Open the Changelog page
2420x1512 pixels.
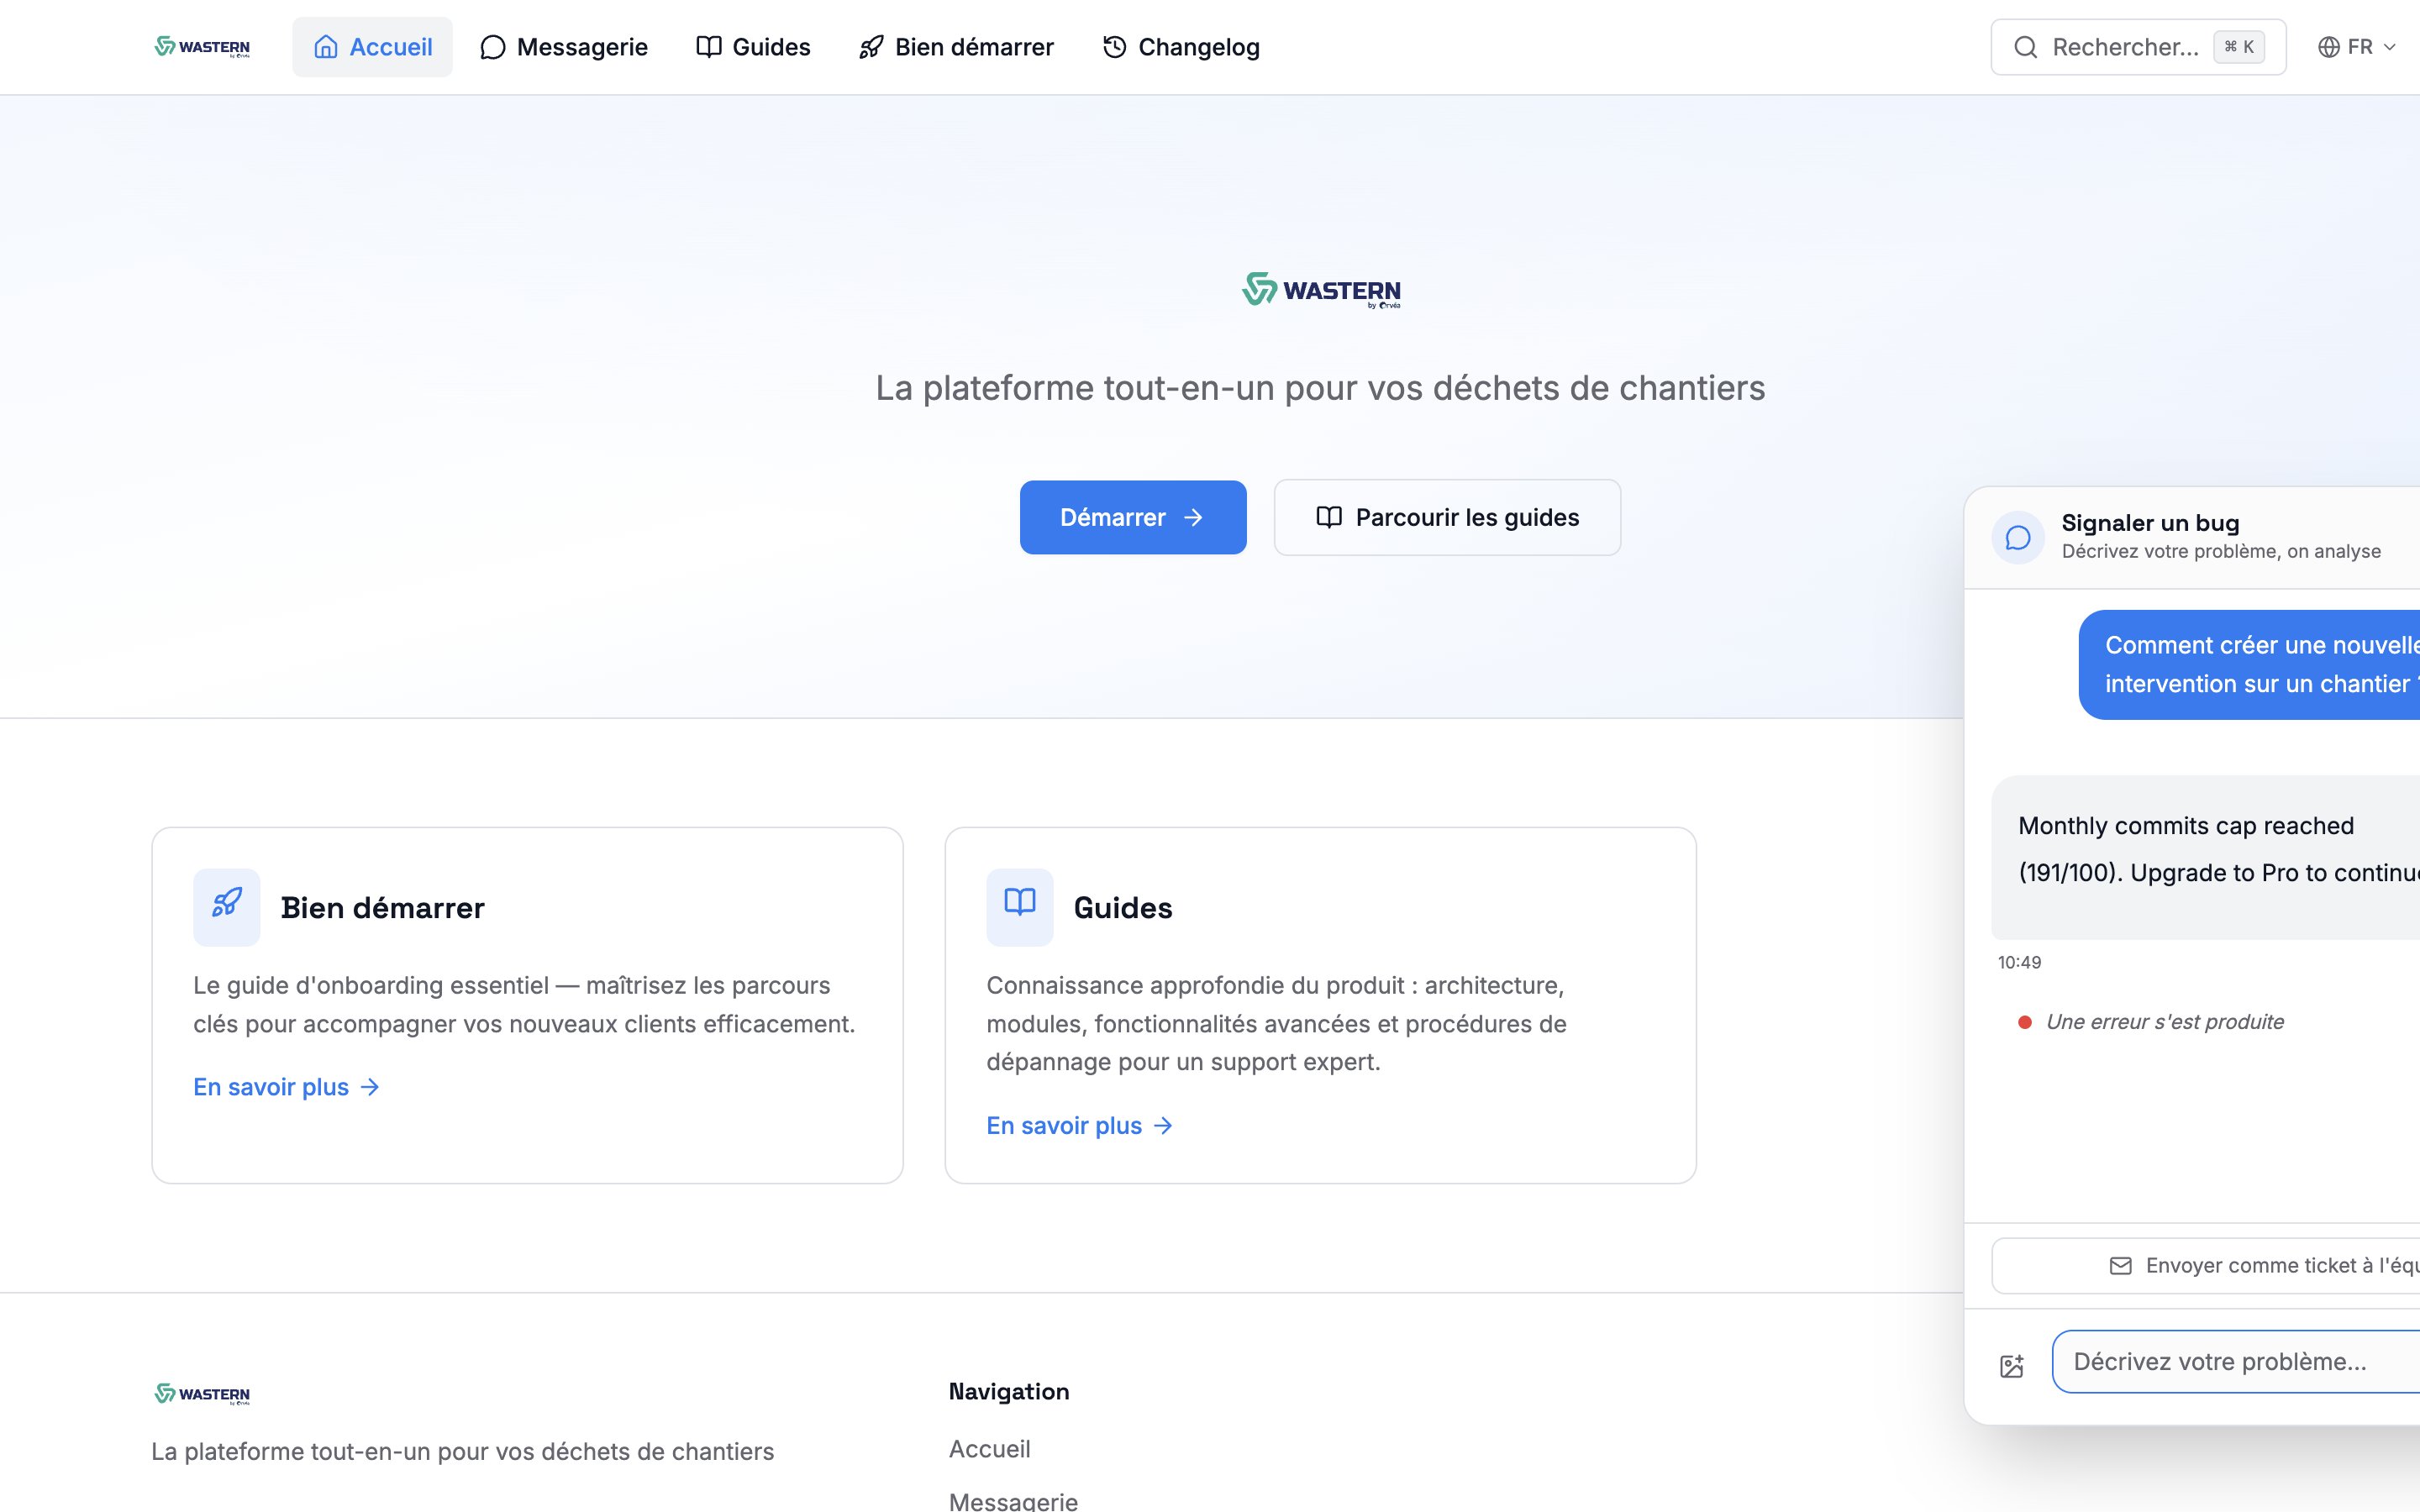click(x=1181, y=47)
